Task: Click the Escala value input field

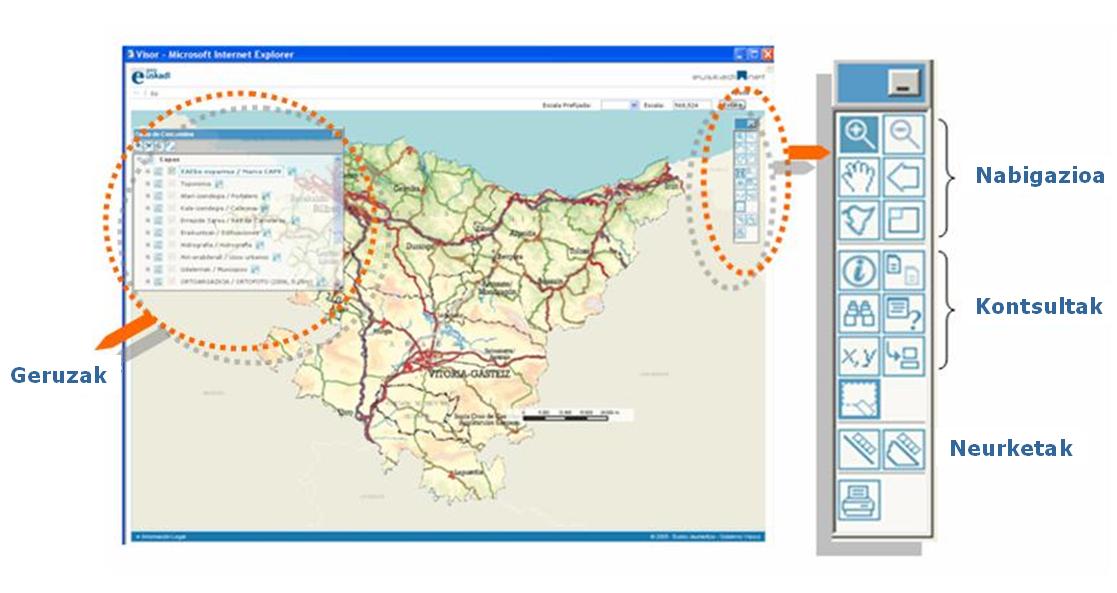Action: click(x=691, y=104)
